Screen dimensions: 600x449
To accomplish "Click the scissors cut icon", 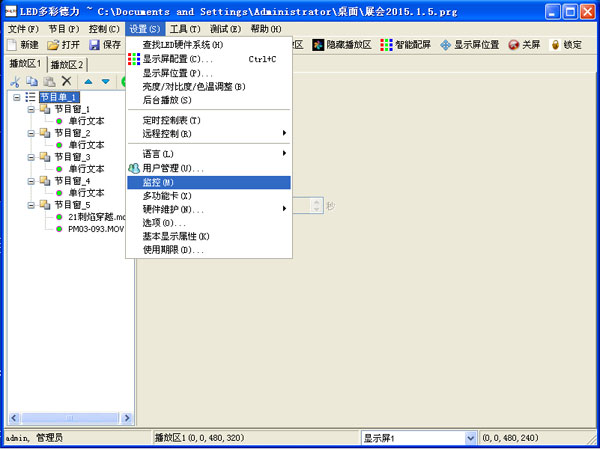I will pyautogui.click(x=14, y=81).
